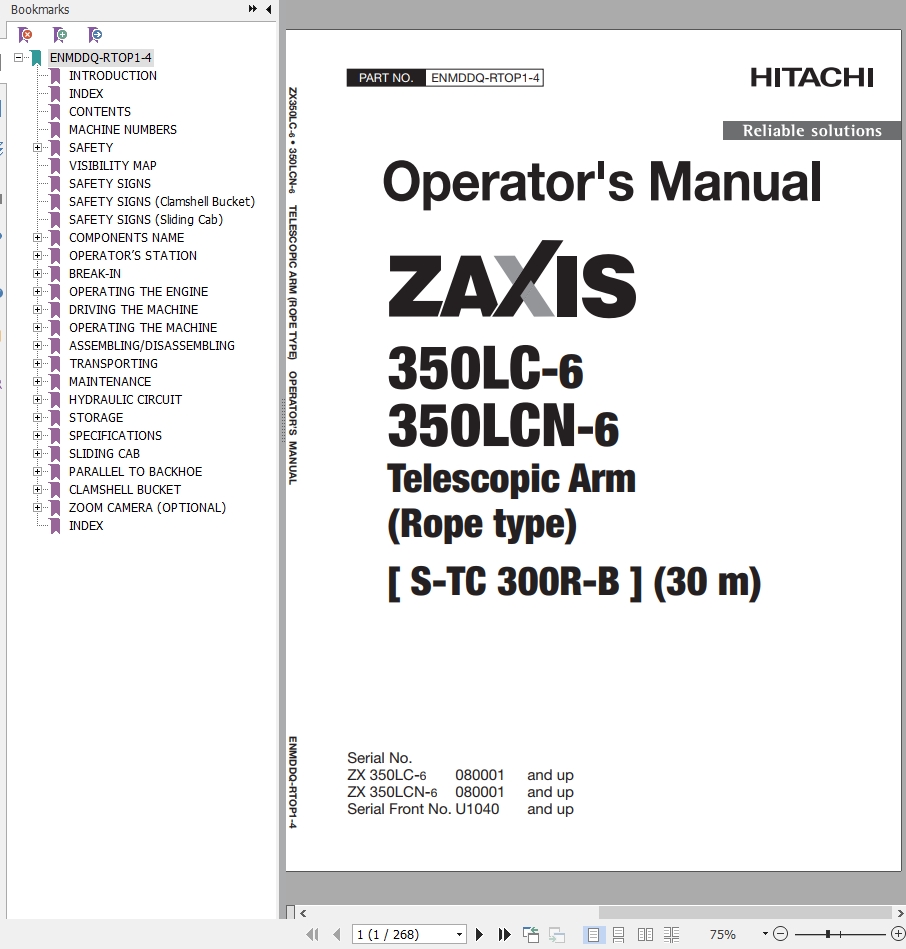
Task: Click the horizontal scrollbar left arrow
Action: 303,913
